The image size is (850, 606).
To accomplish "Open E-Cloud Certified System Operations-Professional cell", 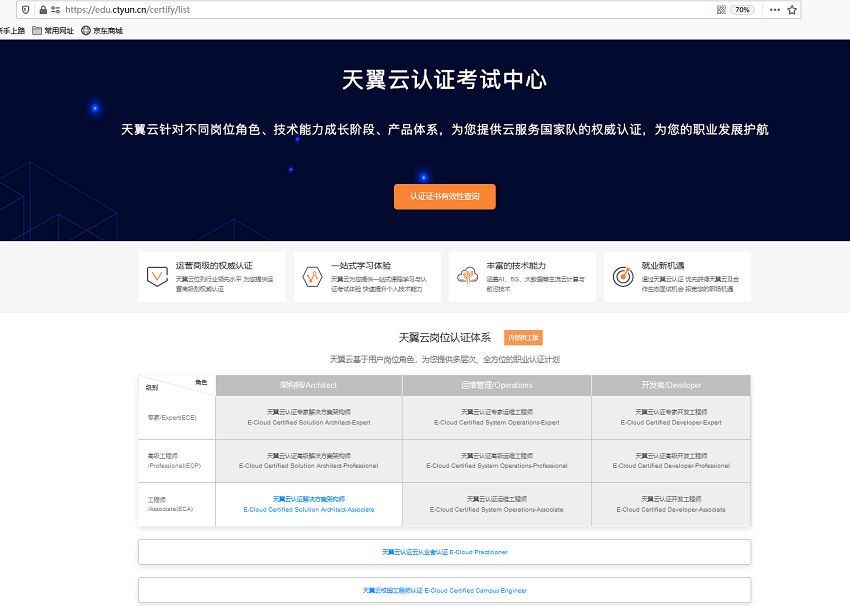I will pos(497,461).
